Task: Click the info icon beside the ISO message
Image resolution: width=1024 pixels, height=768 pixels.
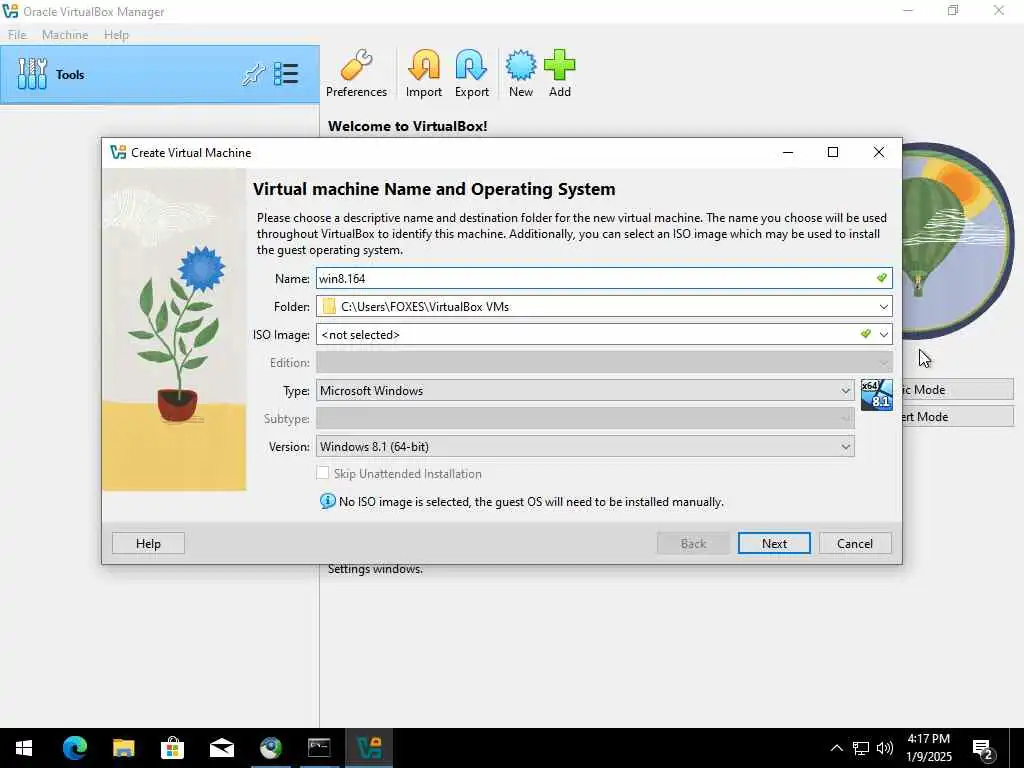Action: (x=327, y=502)
